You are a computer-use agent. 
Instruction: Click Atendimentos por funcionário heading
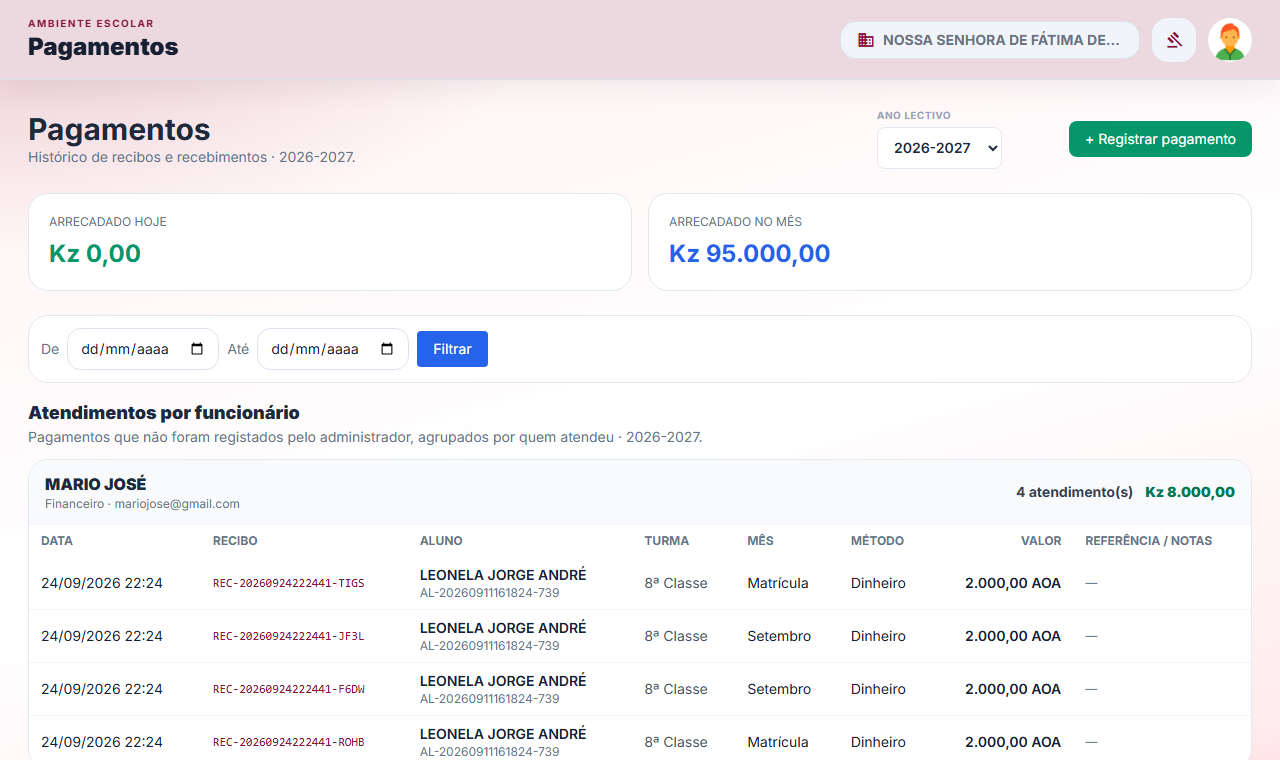pos(164,412)
